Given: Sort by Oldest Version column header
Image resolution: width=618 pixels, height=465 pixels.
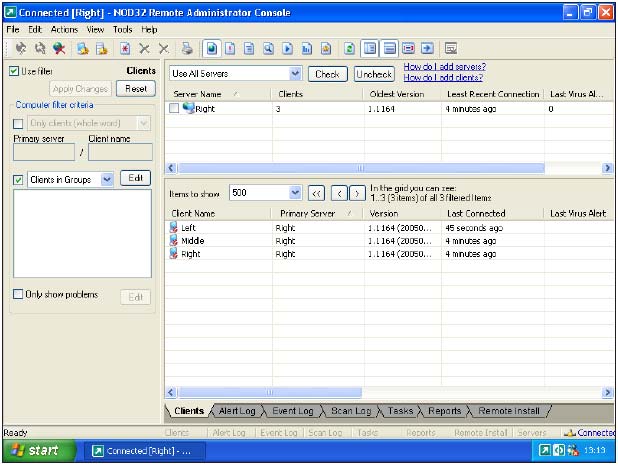Looking at the screenshot, I should click(402, 94).
